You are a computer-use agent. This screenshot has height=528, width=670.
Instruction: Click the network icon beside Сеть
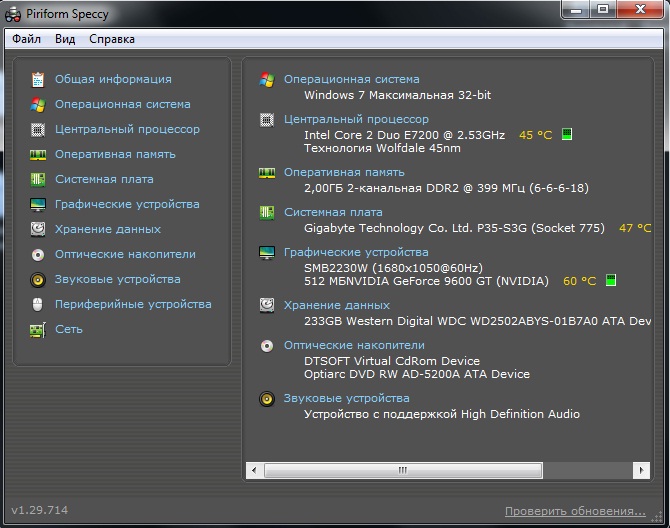pyautogui.click(x=38, y=329)
